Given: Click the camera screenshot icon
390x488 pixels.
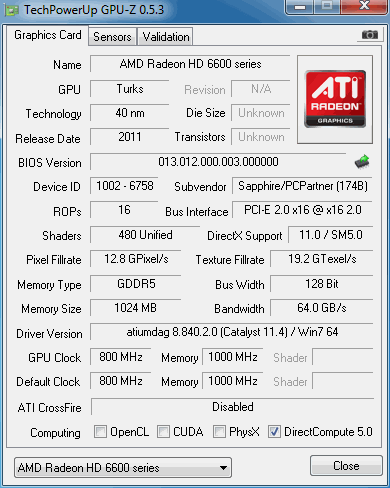Looking at the screenshot, I should 370,34.
